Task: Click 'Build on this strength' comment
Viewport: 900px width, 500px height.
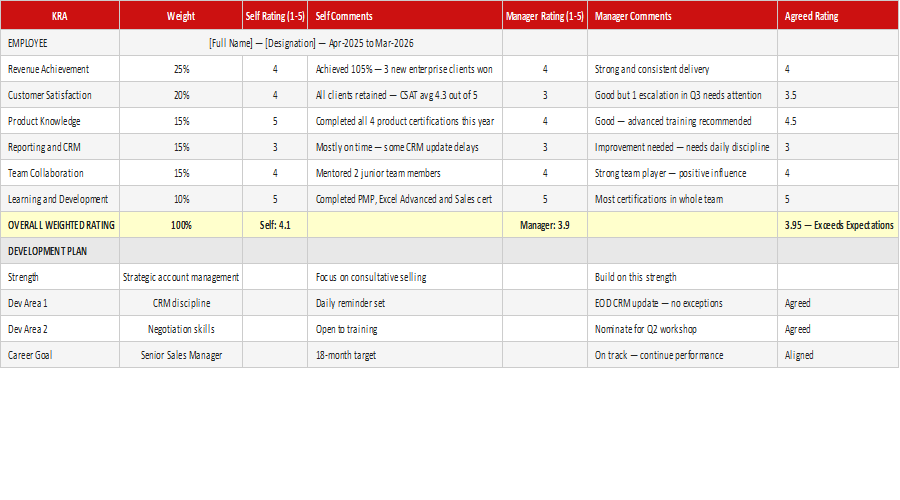Action: tap(682, 277)
